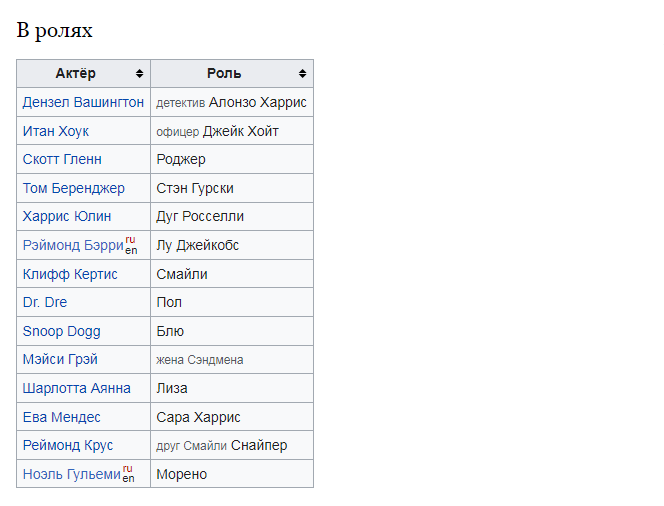The height and width of the screenshot is (506, 664).
Task: Open the Том Беренджер actor page
Action: (x=74, y=188)
